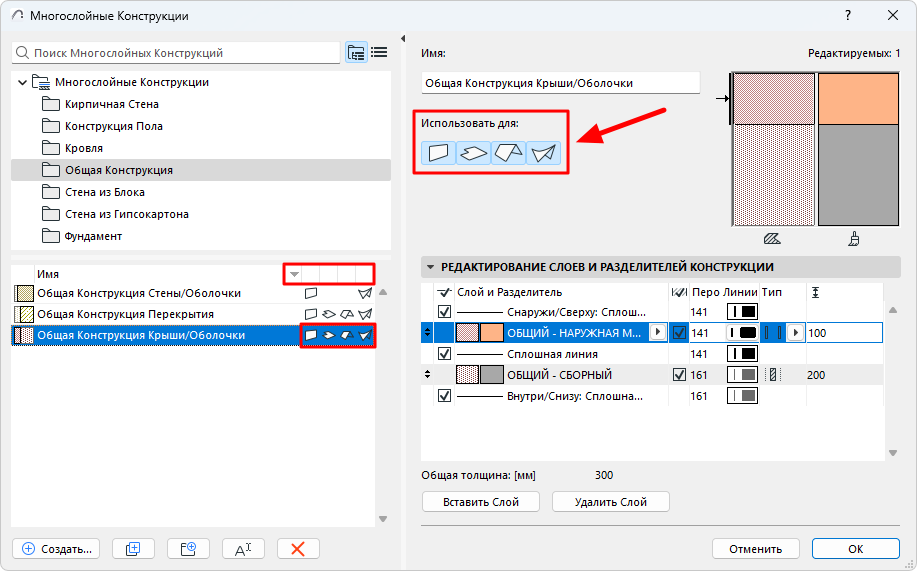Click reorder handle of ОБЩИЙ - НАРУЖНАЯ layer

(428, 333)
